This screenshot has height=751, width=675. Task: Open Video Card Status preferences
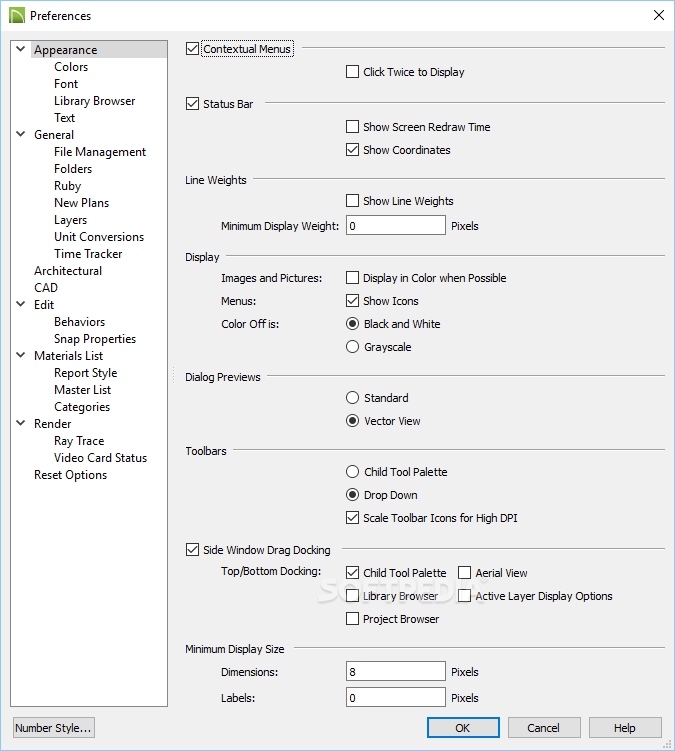(101, 458)
